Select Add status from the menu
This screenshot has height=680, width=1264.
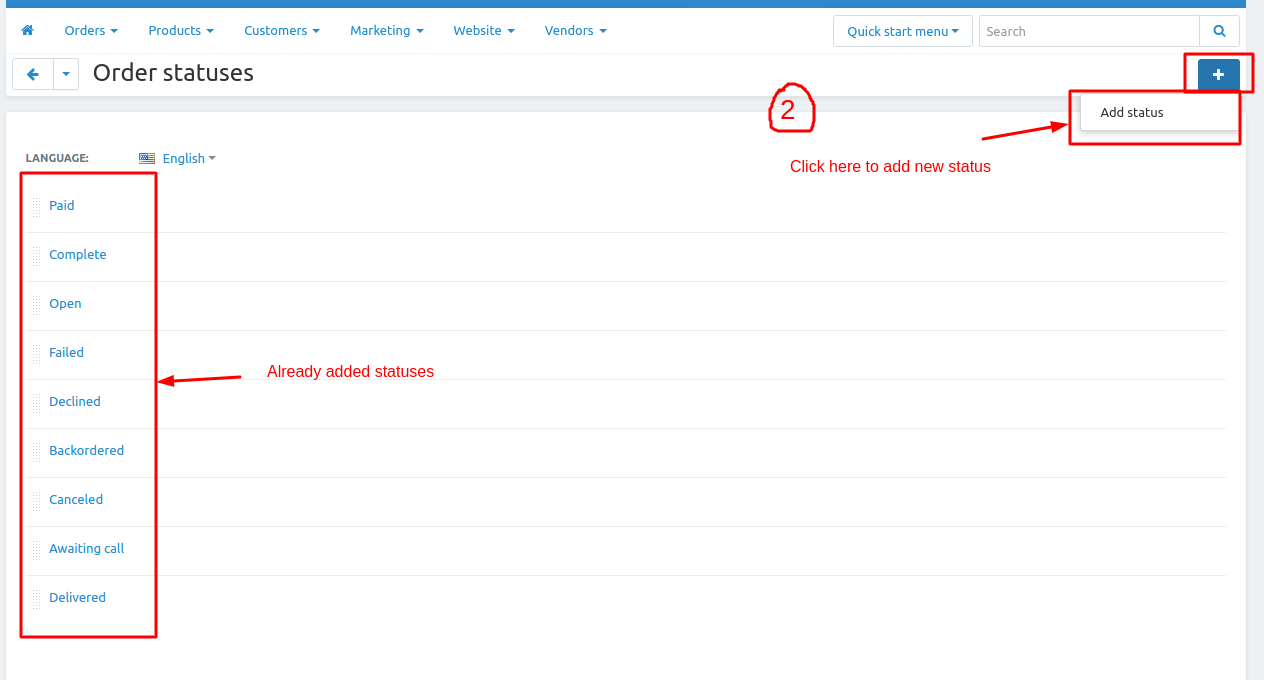click(x=1132, y=113)
